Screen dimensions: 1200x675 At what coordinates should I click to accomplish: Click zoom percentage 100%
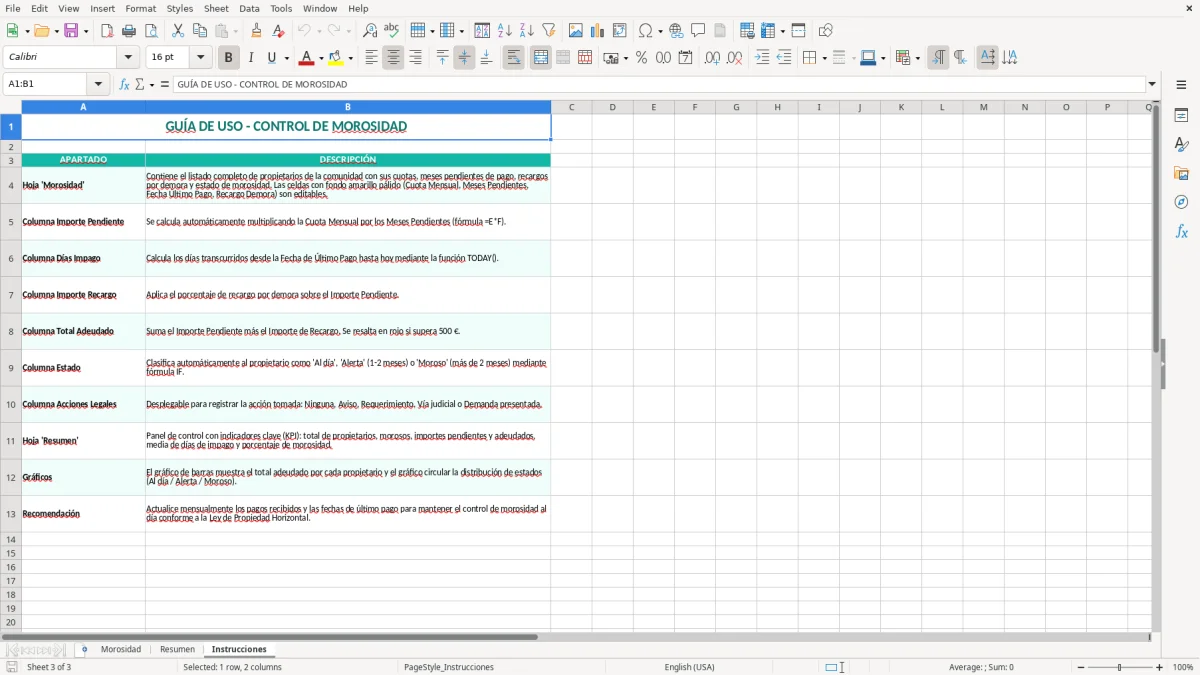[x=1183, y=667]
